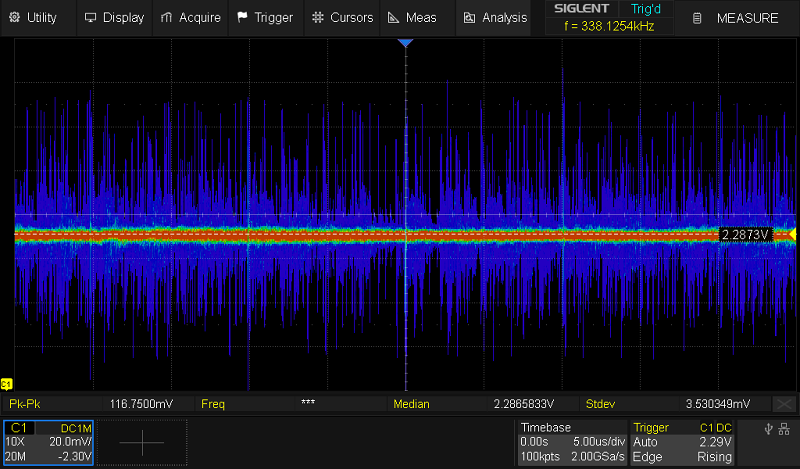Open the Display menu
Screen dimensions: 800x469
pyautogui.click(x=114, y=17)
